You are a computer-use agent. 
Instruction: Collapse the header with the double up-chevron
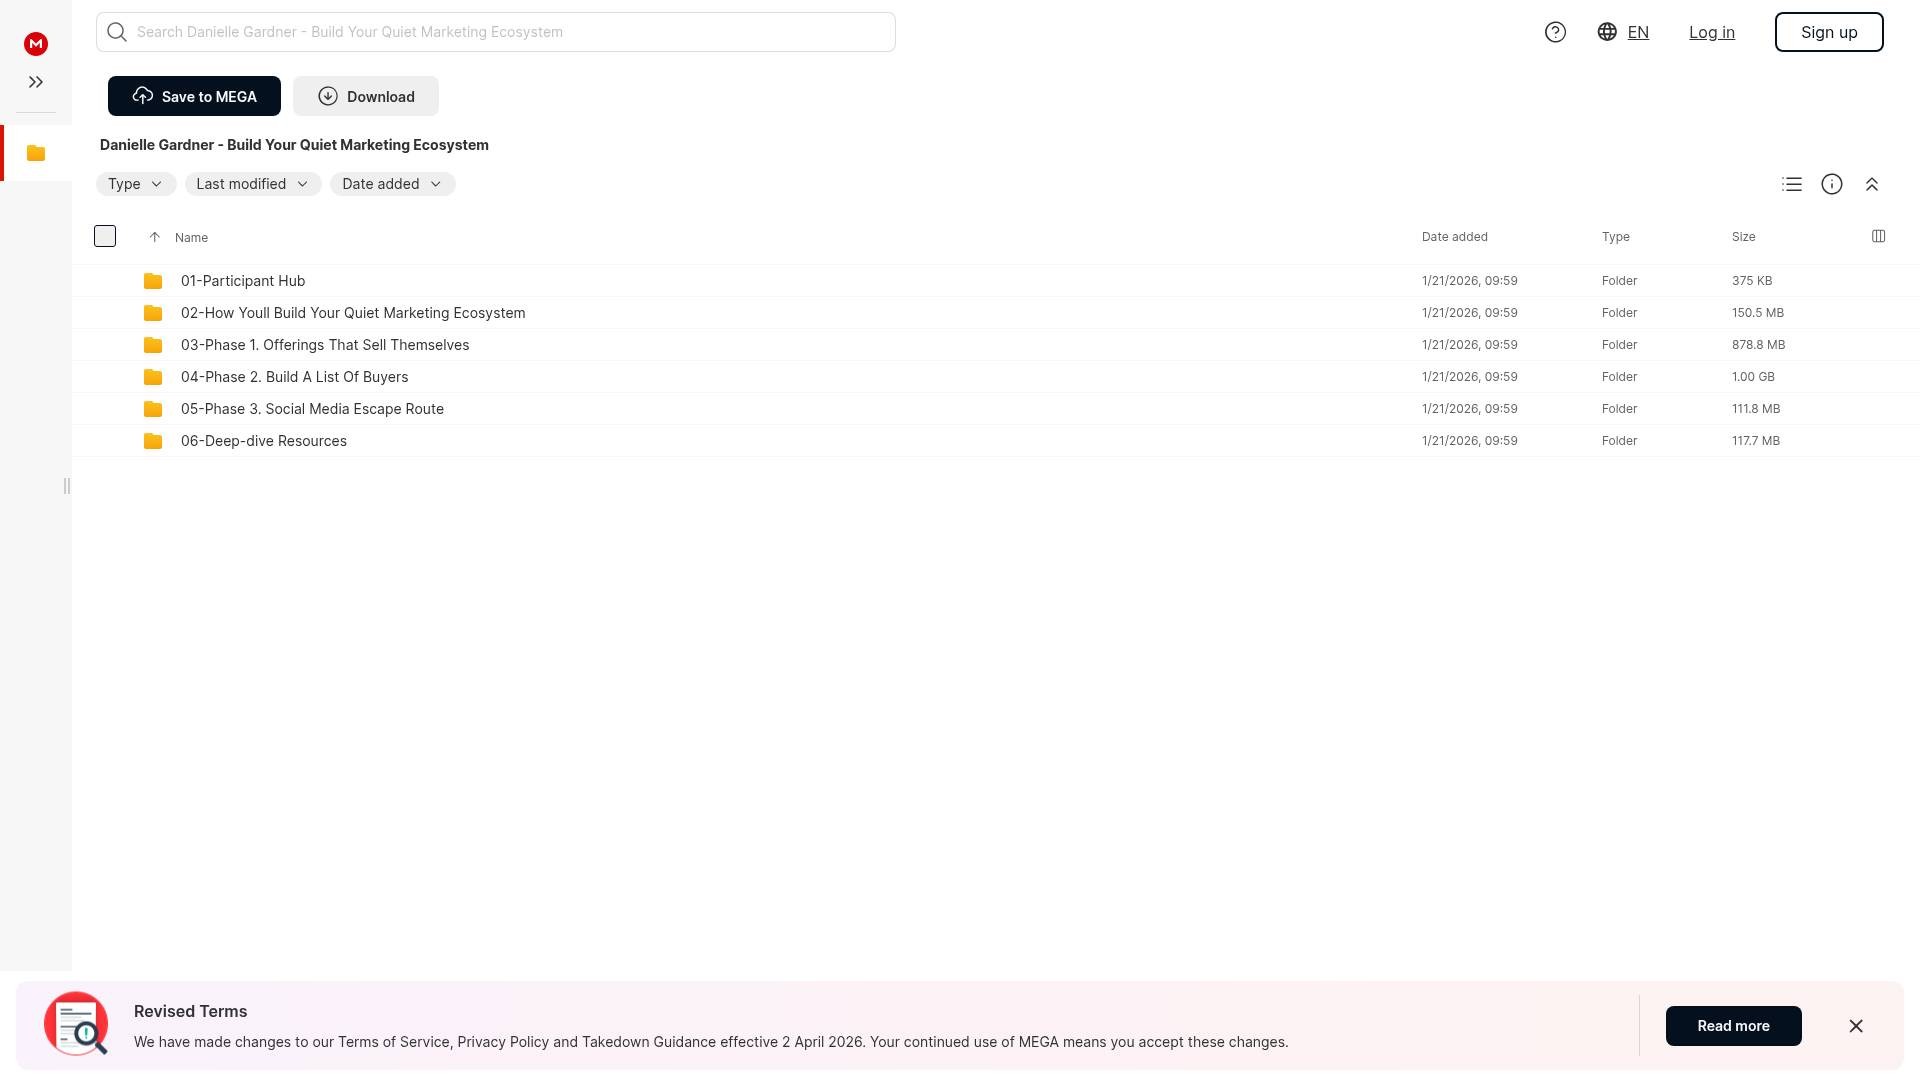[x=1872, y=184]
